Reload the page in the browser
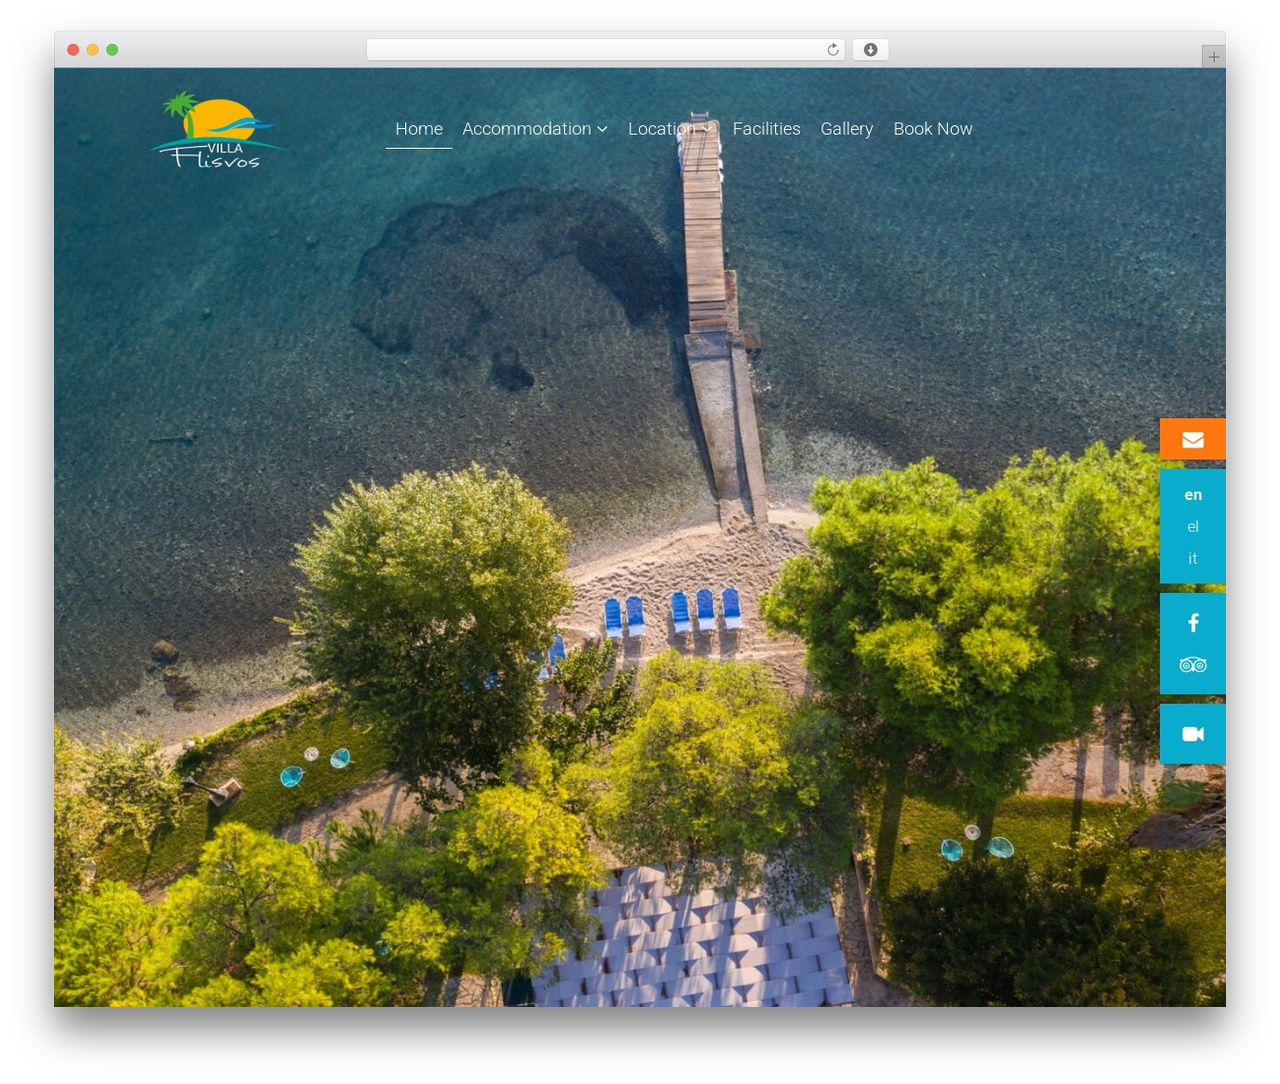 (832, 50)
